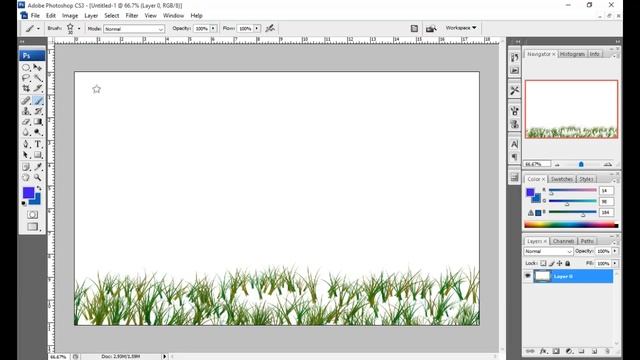The width and height of the screenshot is (640, 360).
Task: Select the Clone Stamp tool
Action: (26, 111)
